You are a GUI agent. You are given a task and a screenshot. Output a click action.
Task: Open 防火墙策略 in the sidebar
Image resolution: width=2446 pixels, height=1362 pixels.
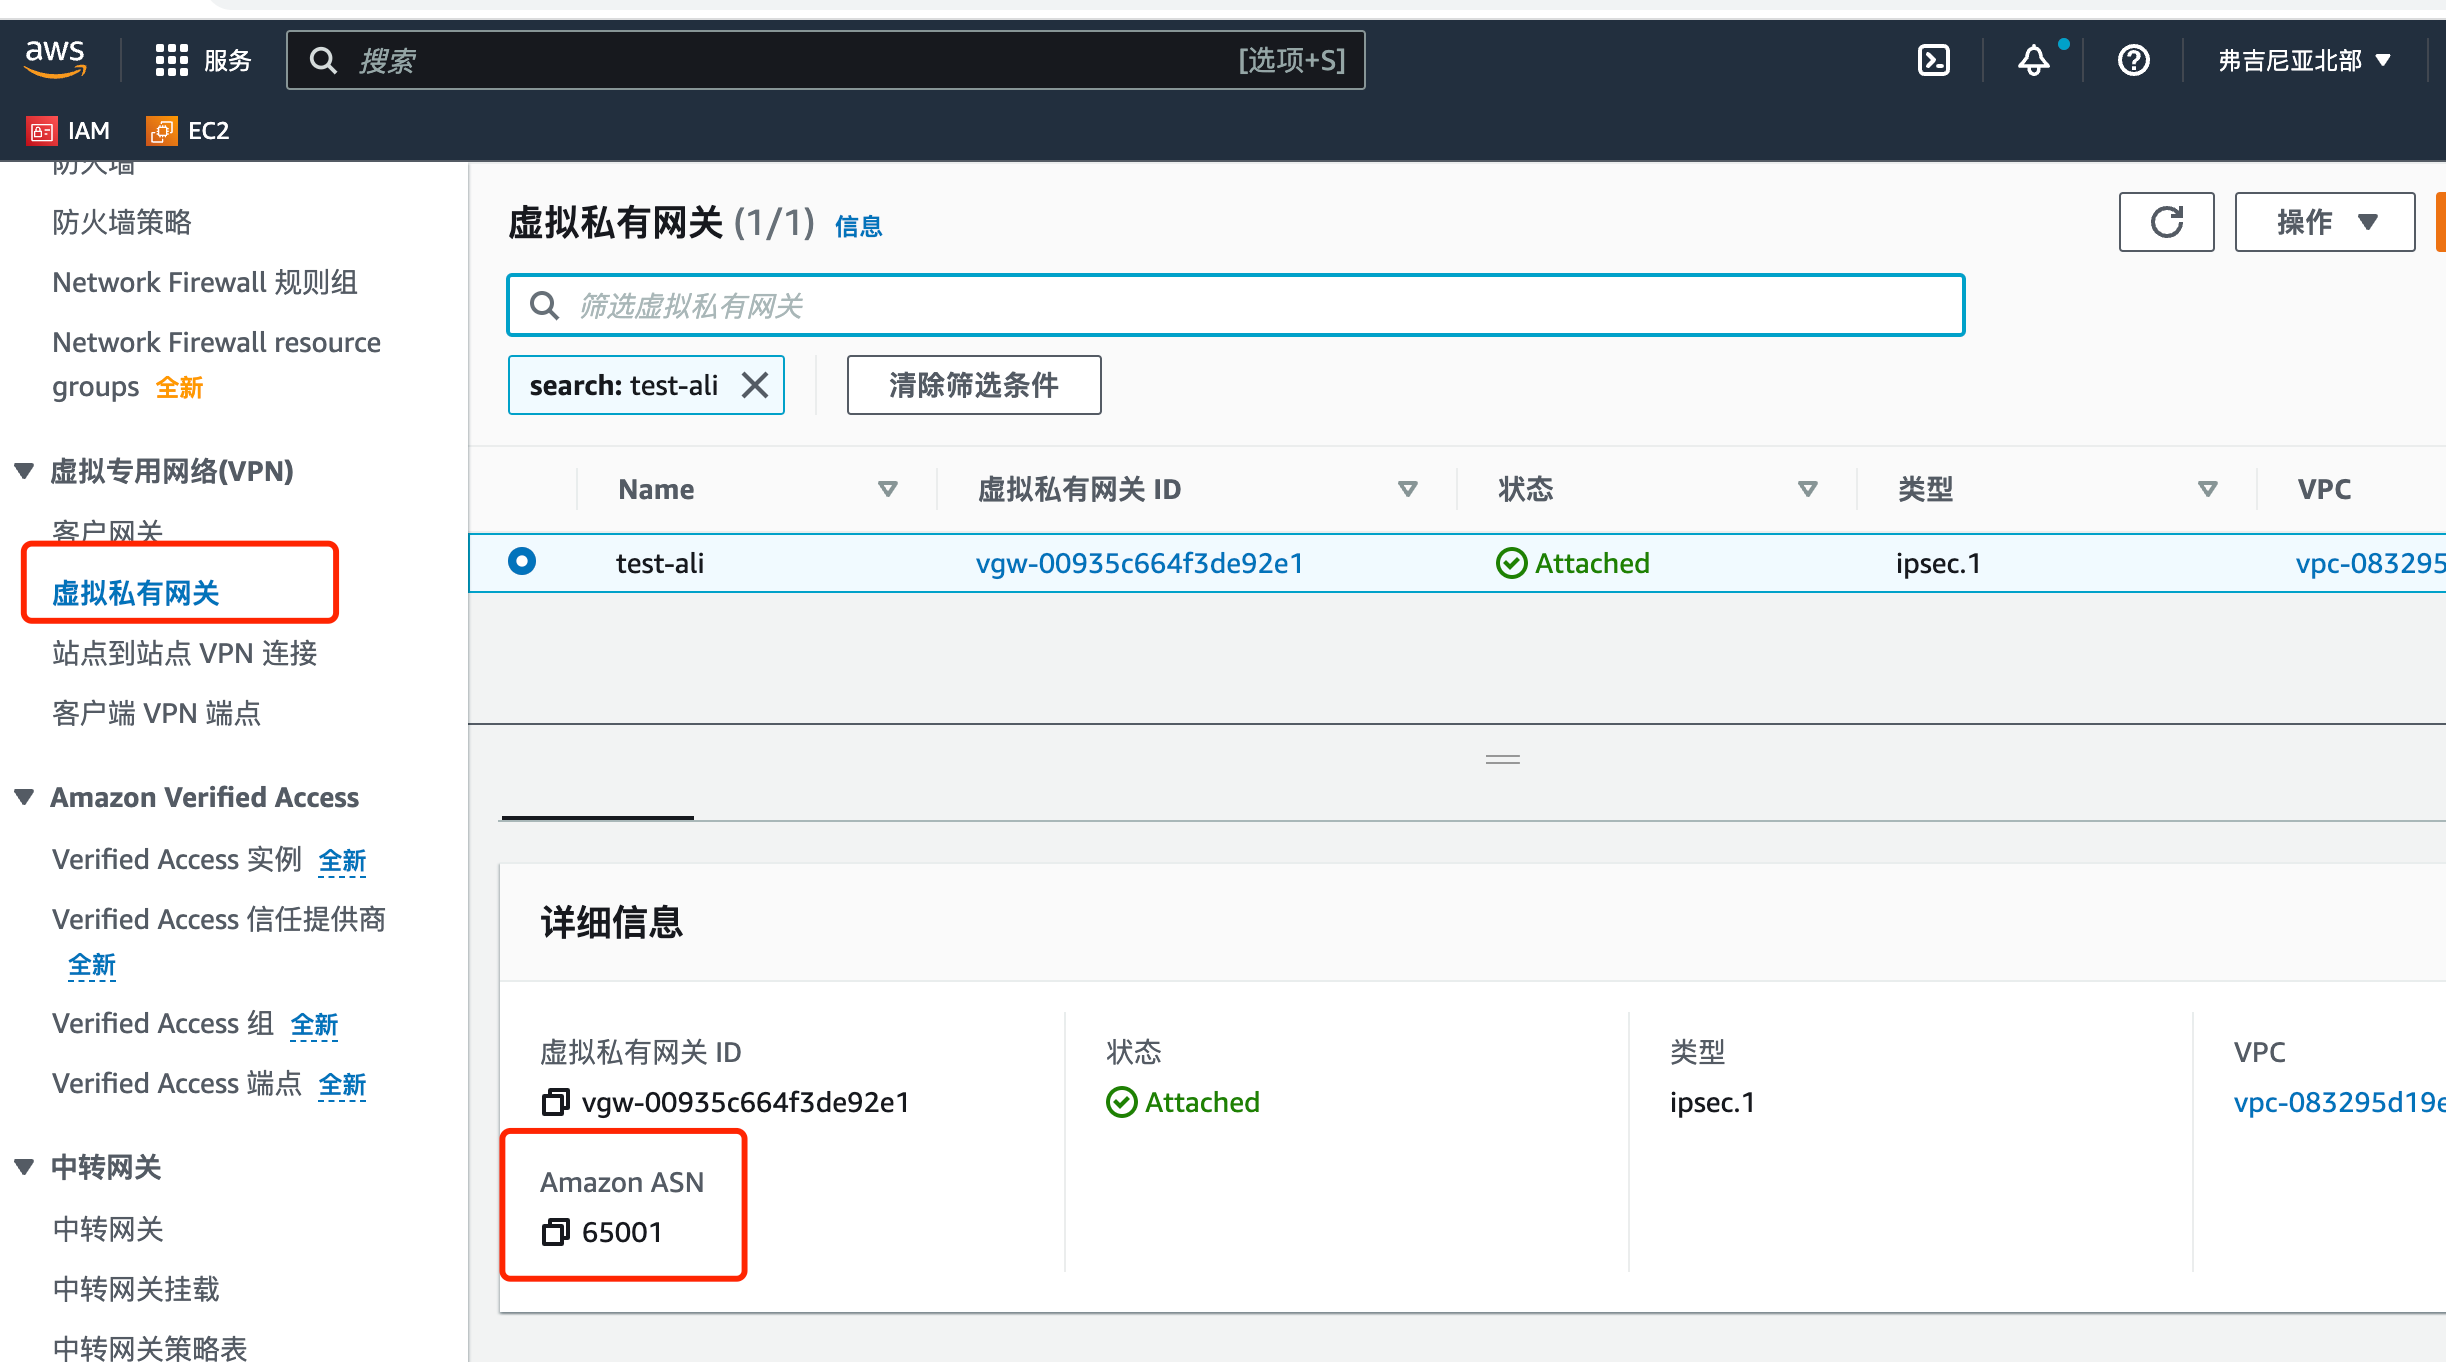coord(122,222)
